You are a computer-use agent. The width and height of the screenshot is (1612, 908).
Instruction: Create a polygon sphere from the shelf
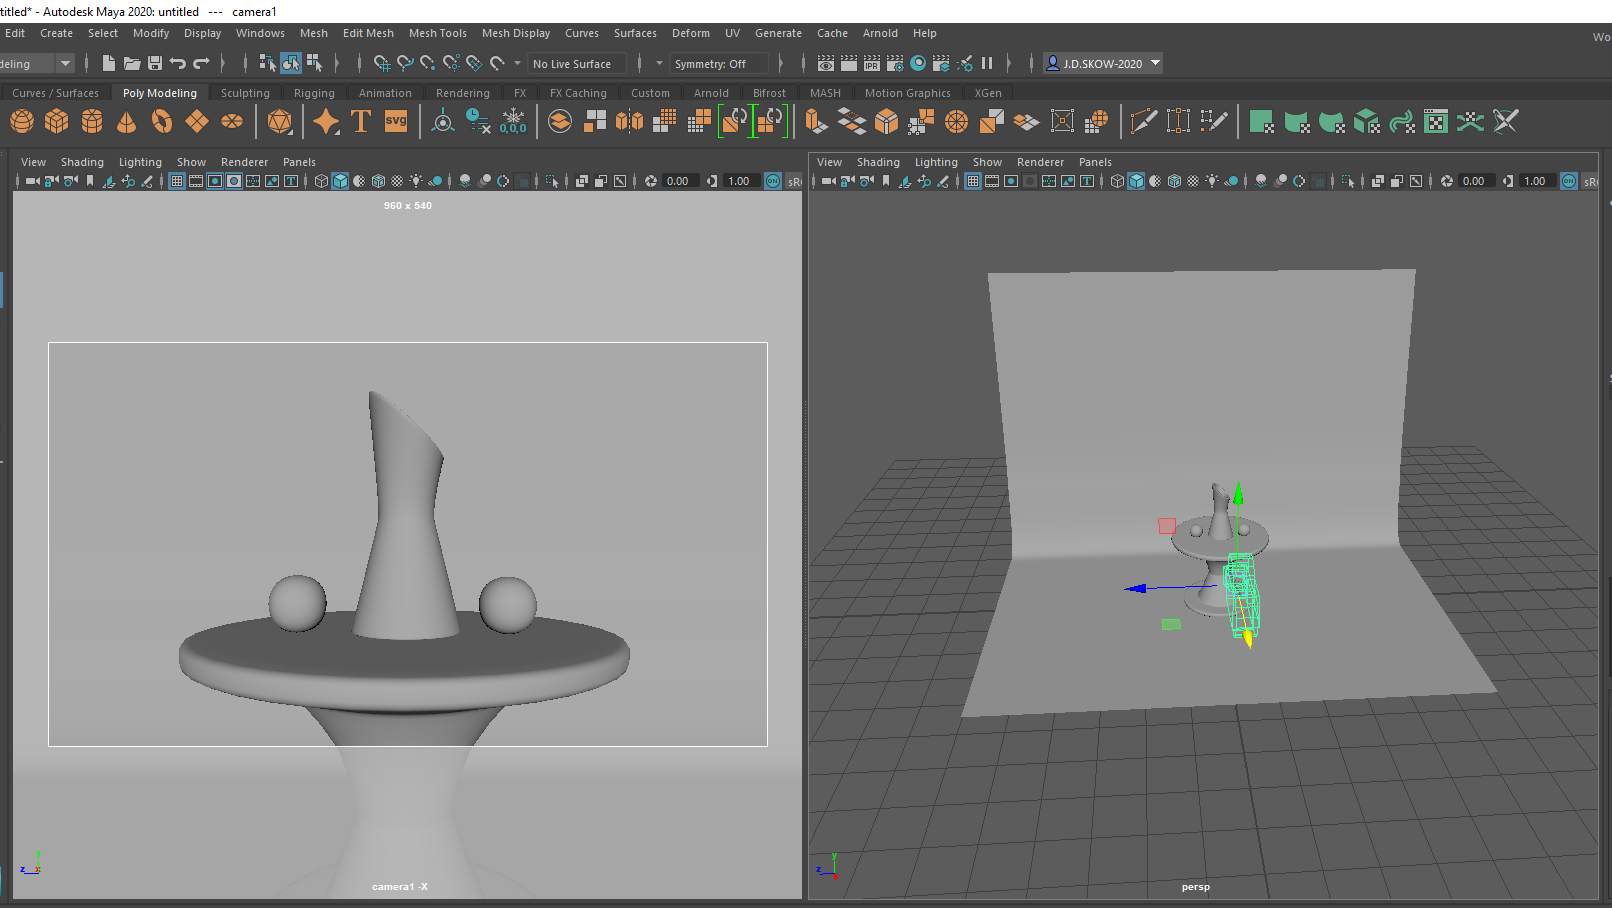(x=22, y=122)
